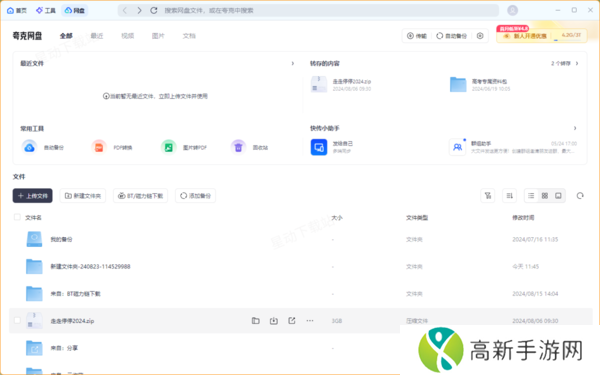Select the 图片 category tab
The height and width of the screenshot is (375, 600).
tap(158, 36)
